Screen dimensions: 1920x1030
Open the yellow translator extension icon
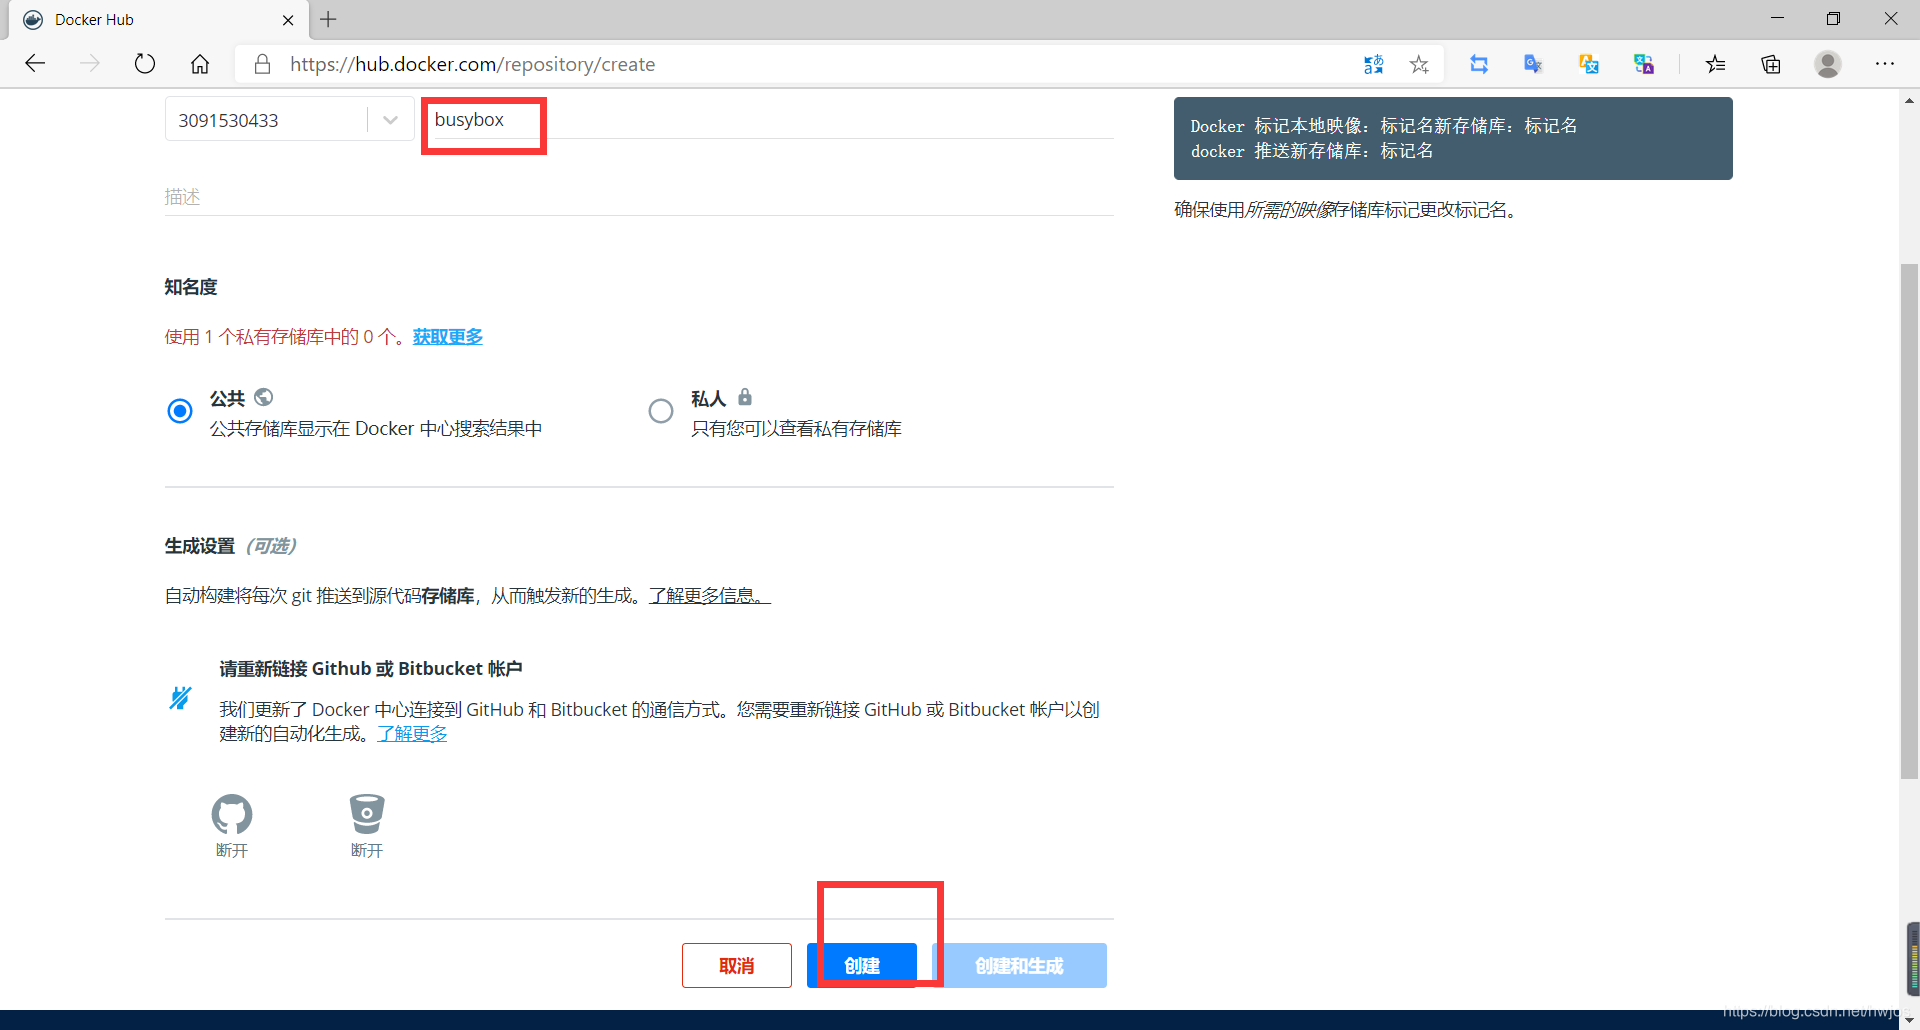click(1588, 64)
